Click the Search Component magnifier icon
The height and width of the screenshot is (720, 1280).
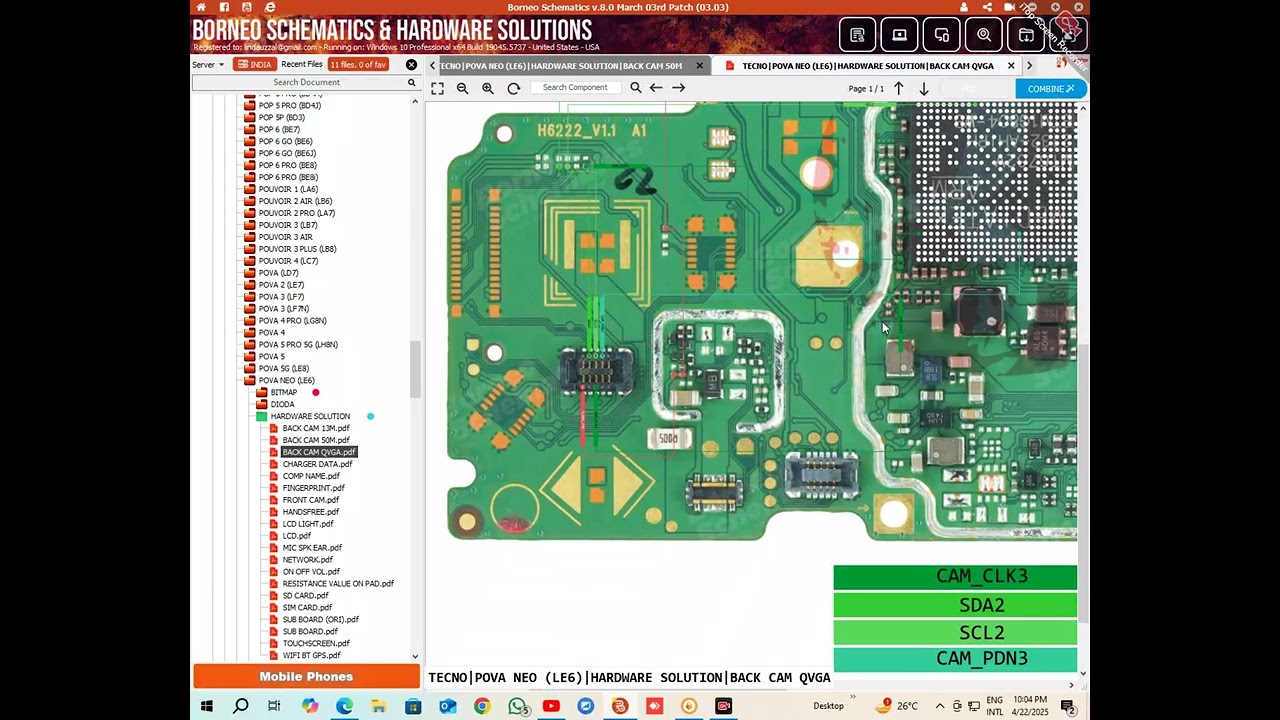(x=636, y=88)
